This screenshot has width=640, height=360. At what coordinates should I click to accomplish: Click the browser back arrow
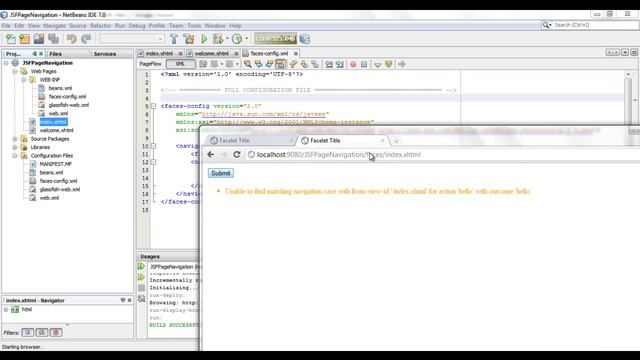click(x=211, y=154)
